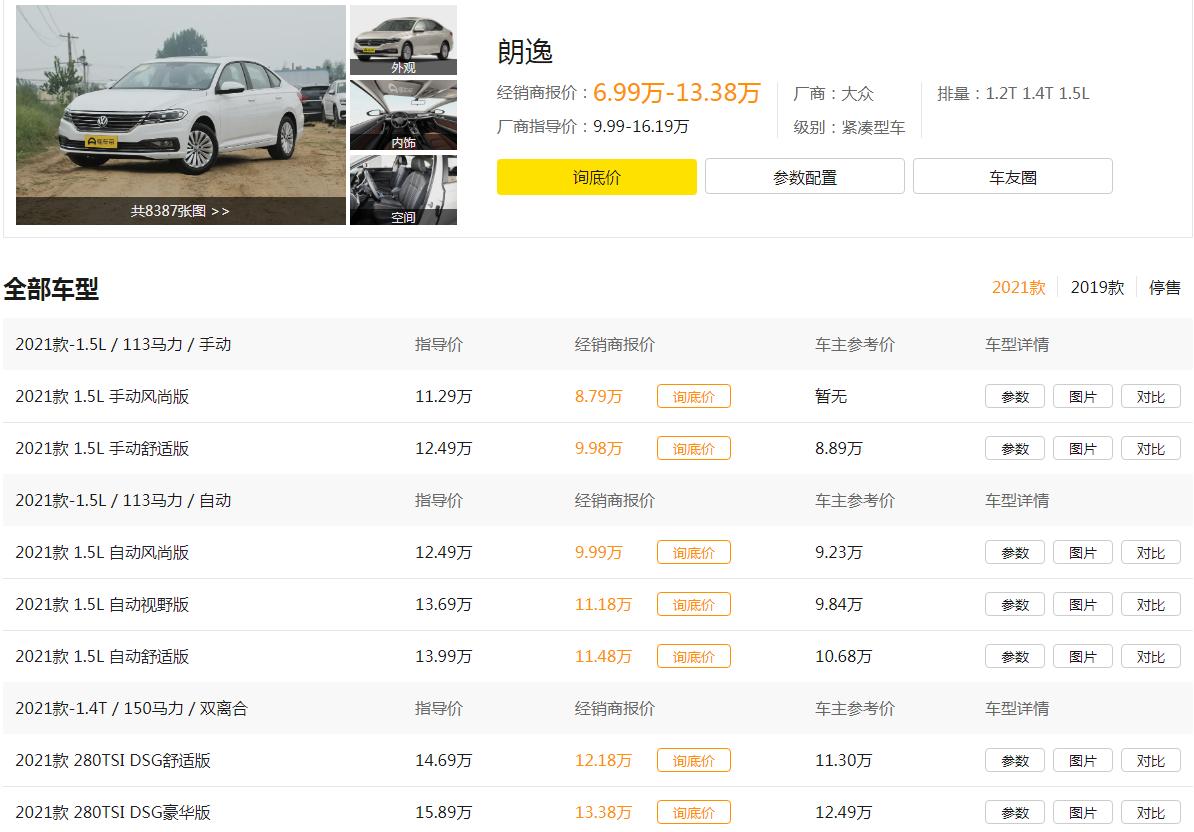Open 2021款 280TSI DSG豪华版 model link
Viewport: 1194px width, 832px height.
tap(113, 812)
